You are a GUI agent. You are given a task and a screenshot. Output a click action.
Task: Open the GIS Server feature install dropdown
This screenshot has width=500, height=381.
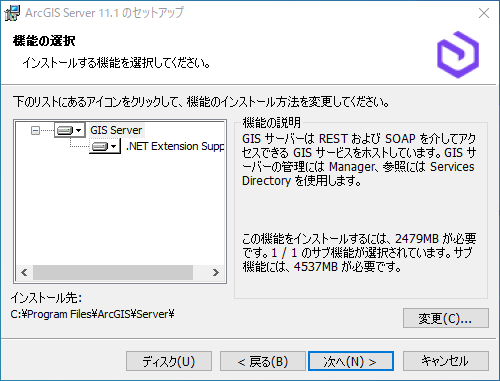click(69, 130)
